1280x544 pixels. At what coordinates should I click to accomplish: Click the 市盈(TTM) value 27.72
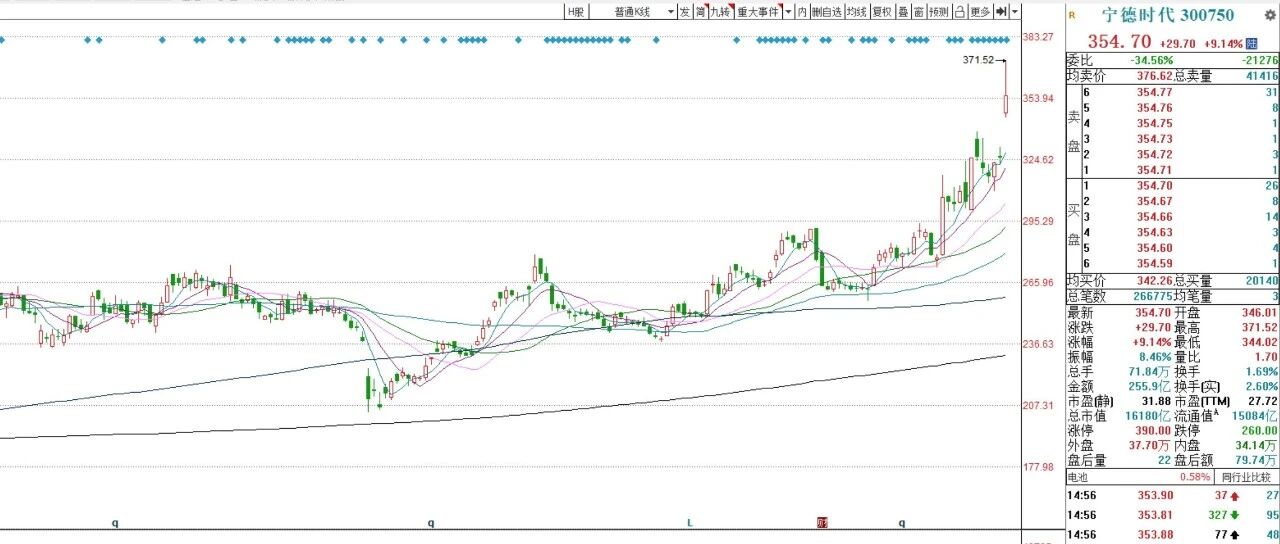pyautogui.click(x=1262, y=400)
